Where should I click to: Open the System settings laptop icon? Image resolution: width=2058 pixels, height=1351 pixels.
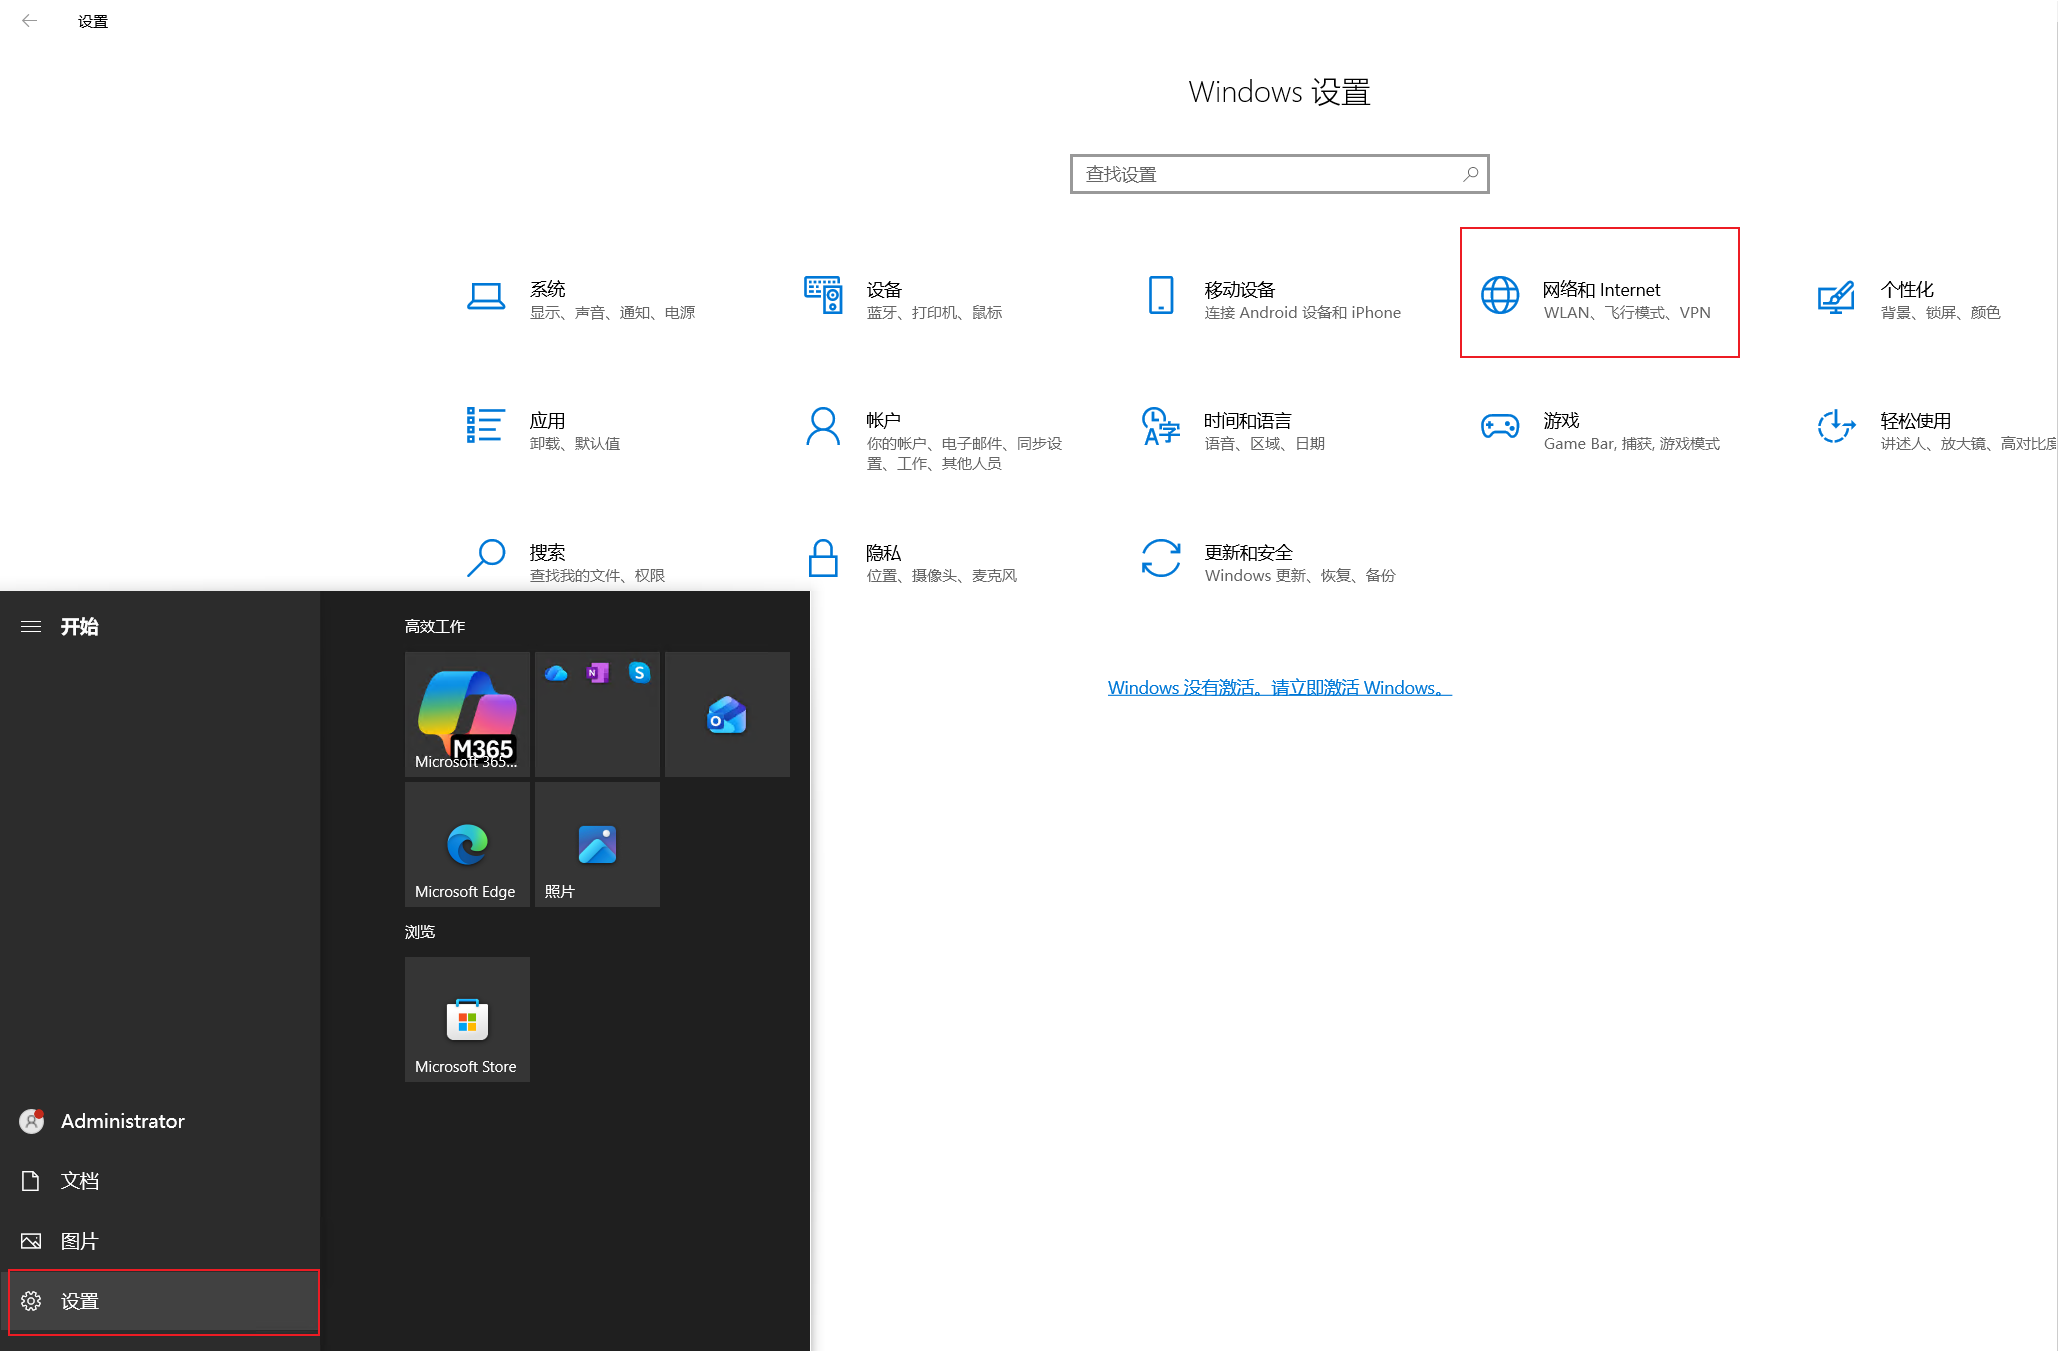pyautogui.click(x=486, y=297)
